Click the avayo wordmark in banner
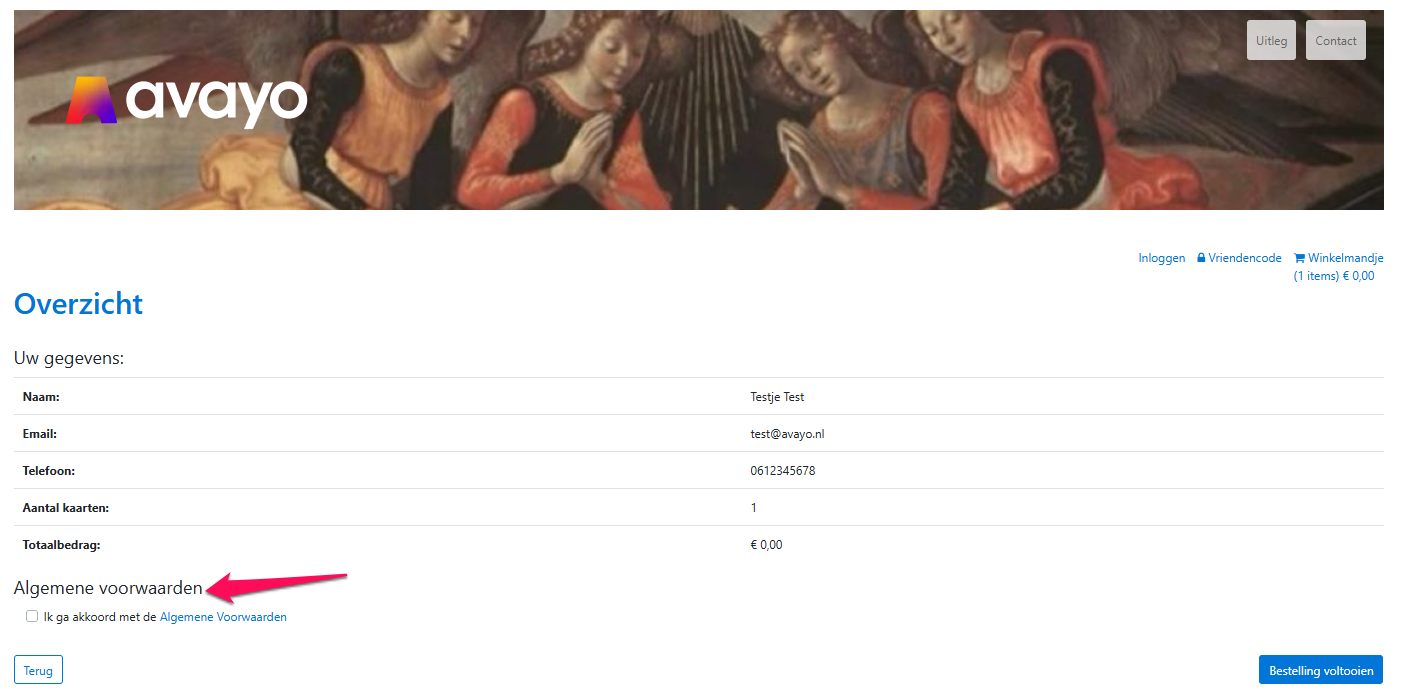The height and width of the screenshot is (700, 1401). tap(217, 102)
